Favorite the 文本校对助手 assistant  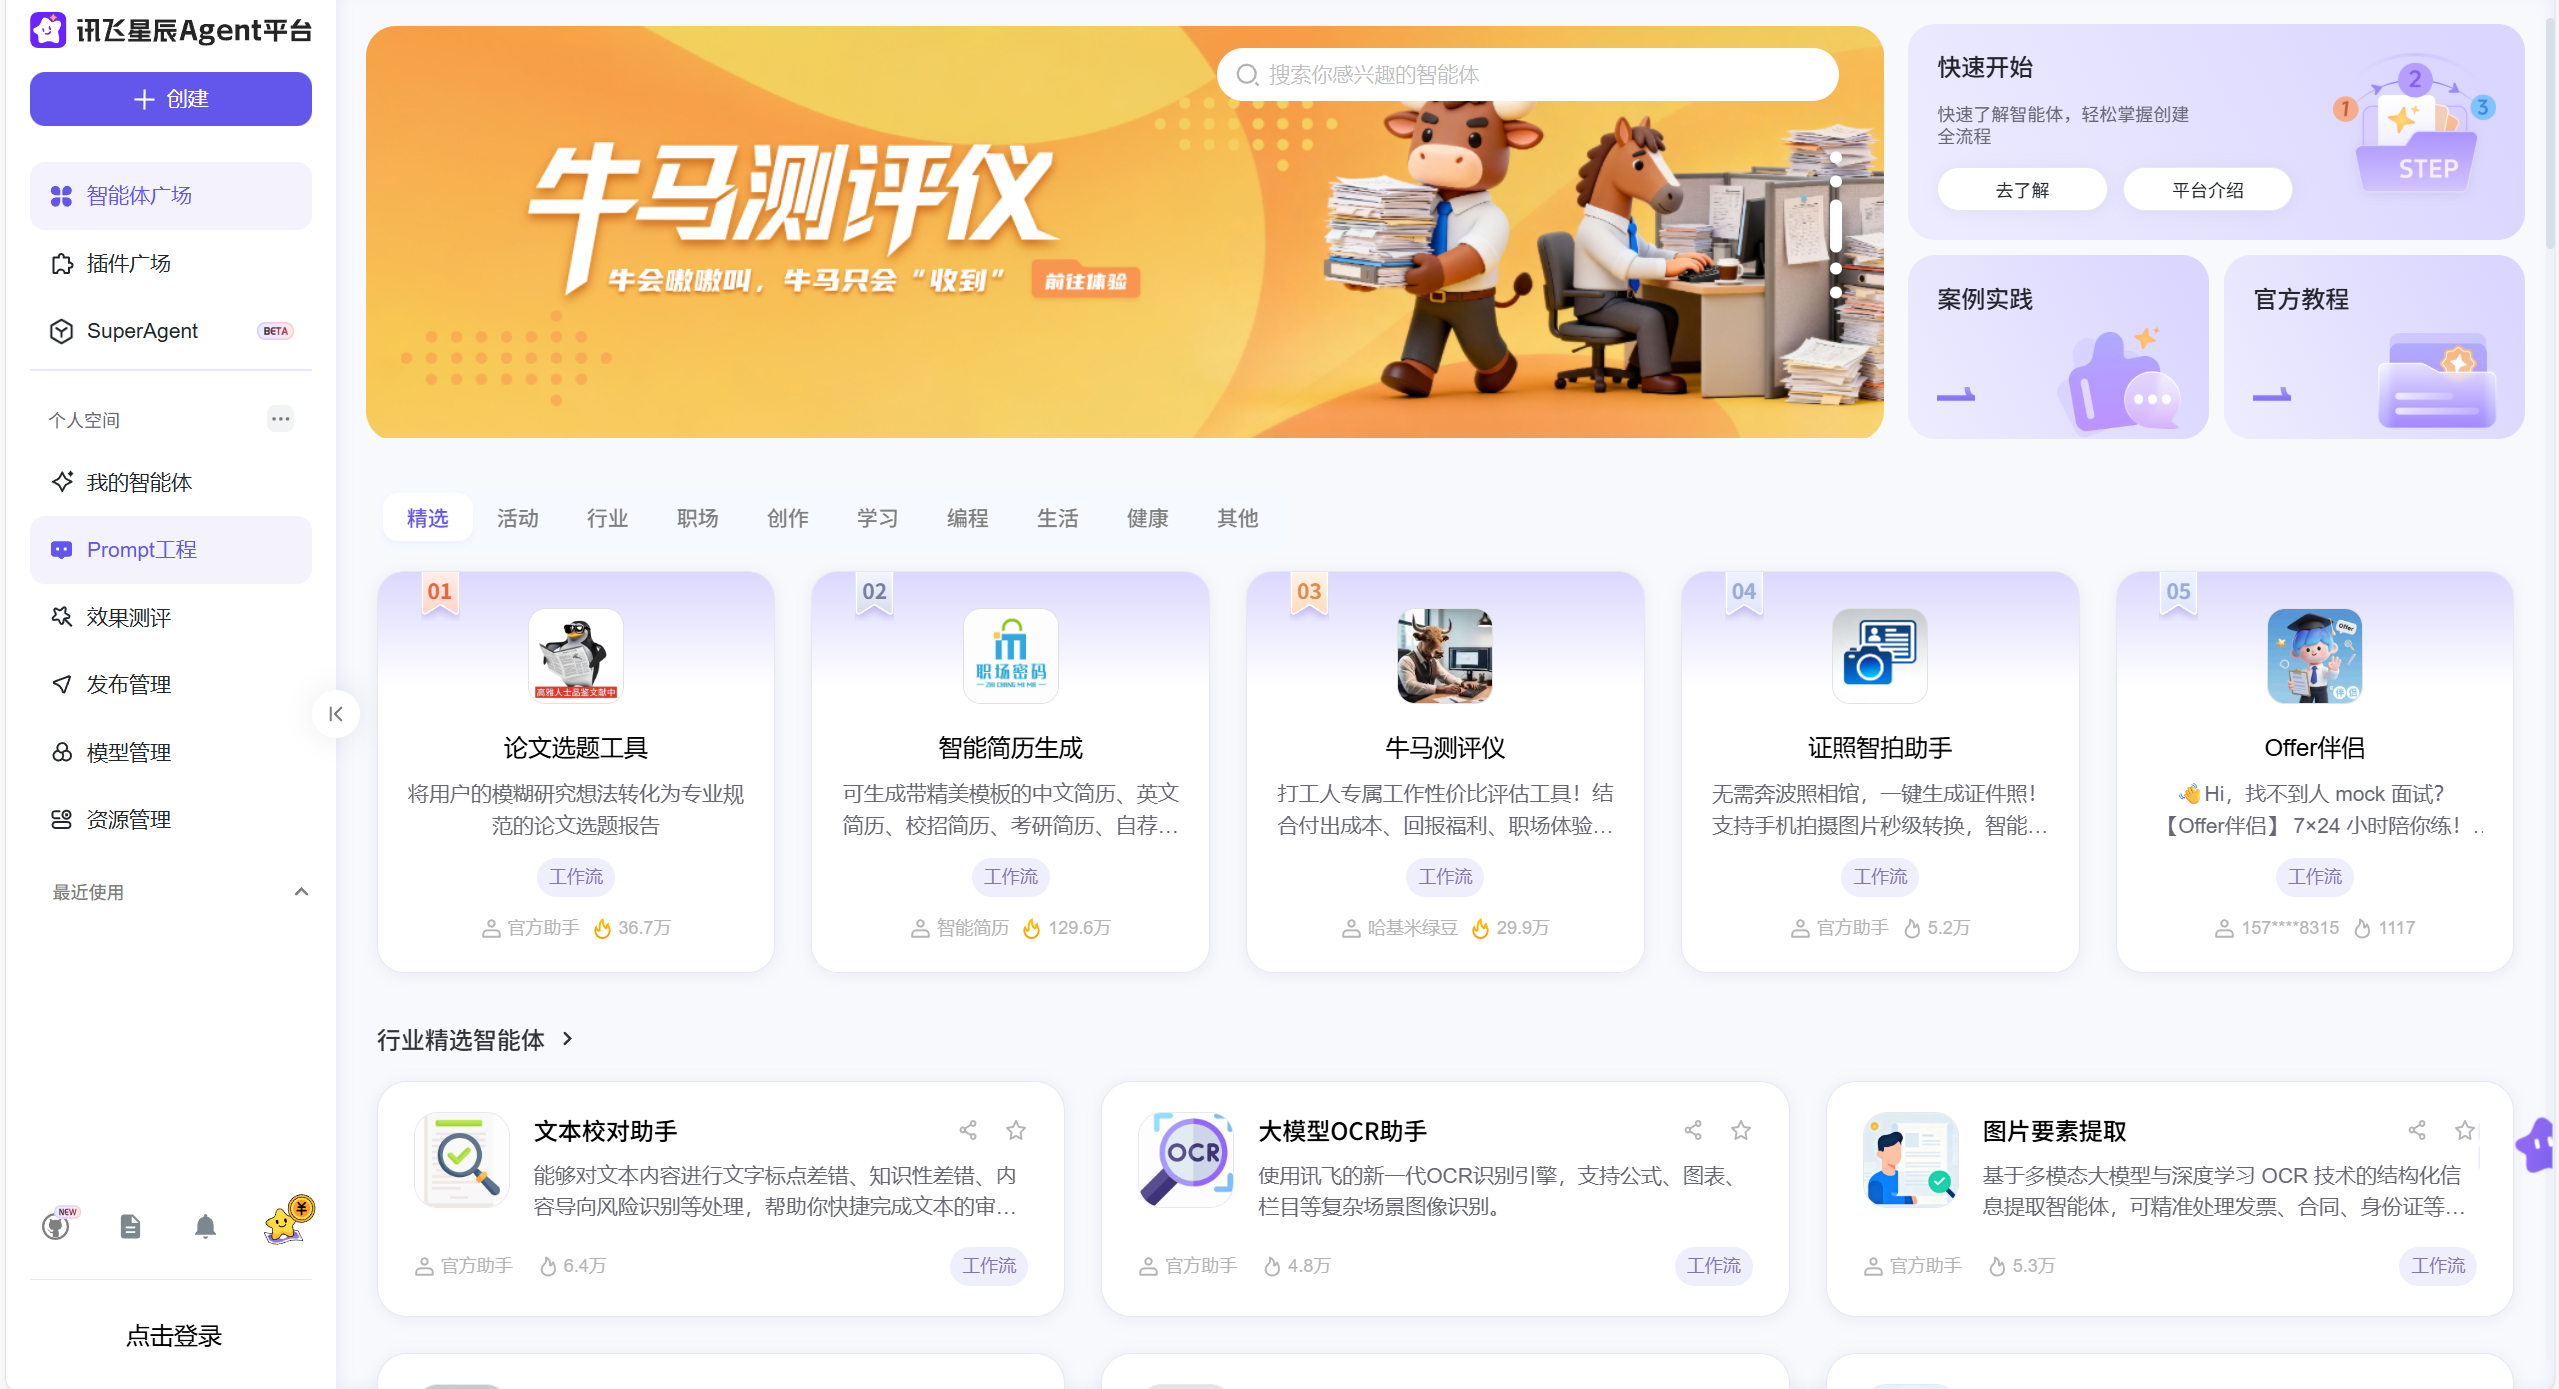[x=1016, y=1130]
